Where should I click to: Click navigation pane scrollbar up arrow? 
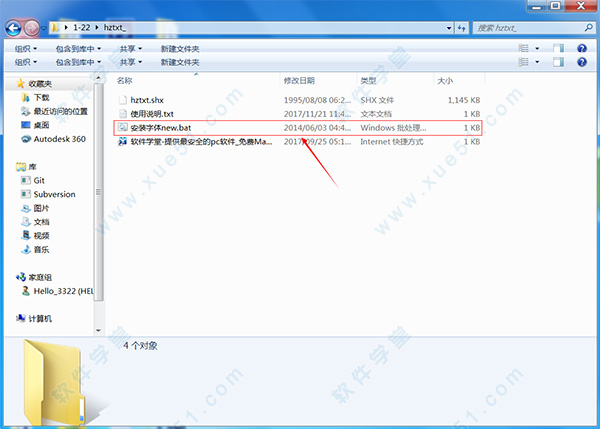[x=98, y=78]
